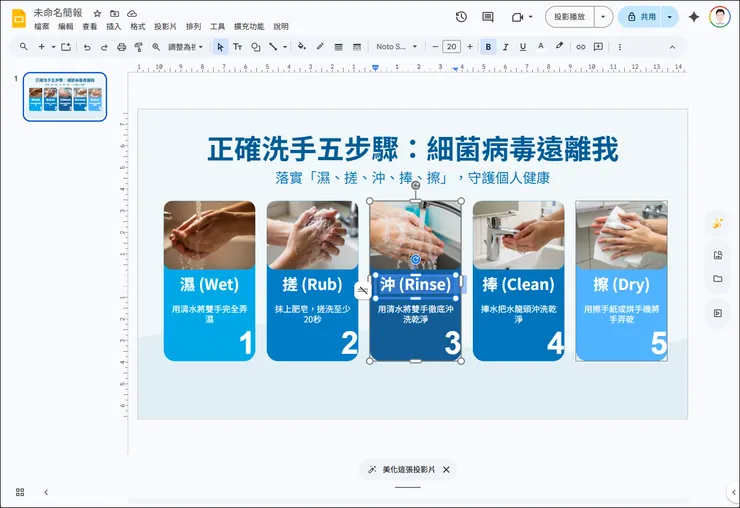Click the highlight color marker icon
The height and width of the screenshot is (508, 740).
(x=559, y=46)
